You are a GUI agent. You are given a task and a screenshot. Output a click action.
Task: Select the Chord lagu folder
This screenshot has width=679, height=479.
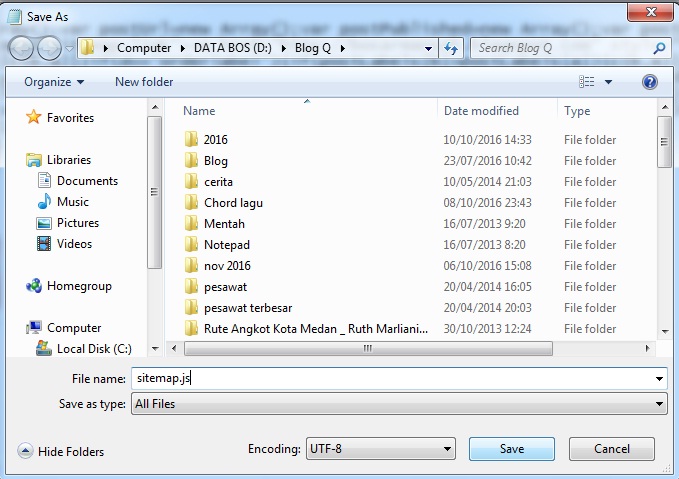pyautogui.click(x=233, y=203)
